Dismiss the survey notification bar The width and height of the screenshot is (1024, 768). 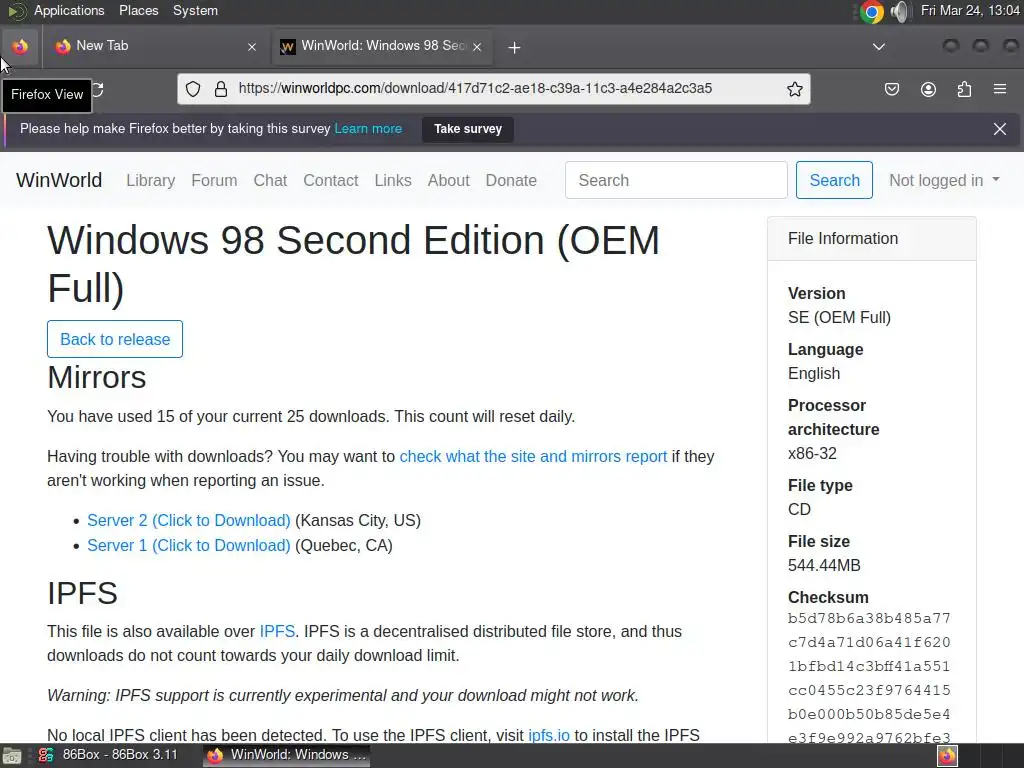(x=1000, y=129)
